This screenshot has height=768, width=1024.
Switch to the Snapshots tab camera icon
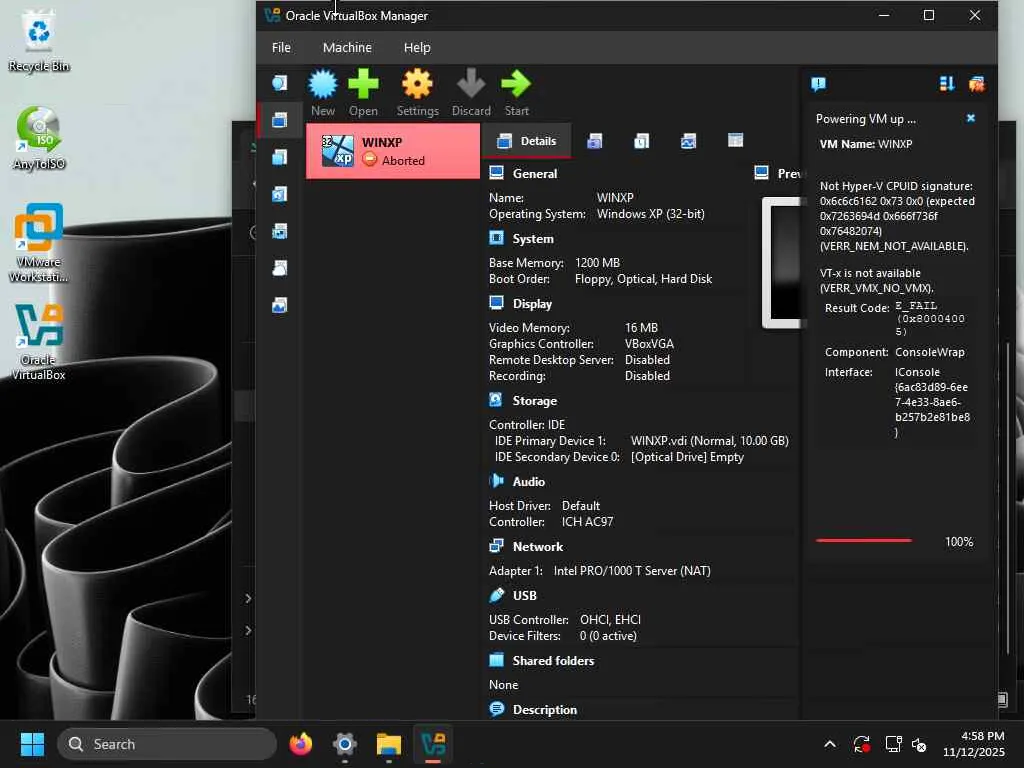click(594, 140)
